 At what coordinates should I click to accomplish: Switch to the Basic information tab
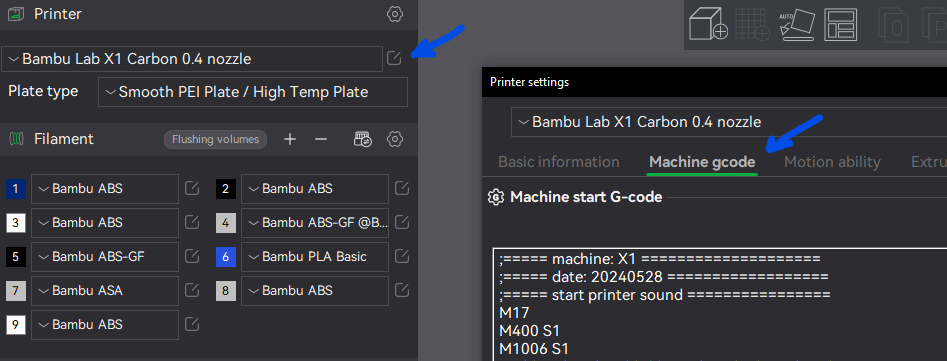[x=559, y=162]
